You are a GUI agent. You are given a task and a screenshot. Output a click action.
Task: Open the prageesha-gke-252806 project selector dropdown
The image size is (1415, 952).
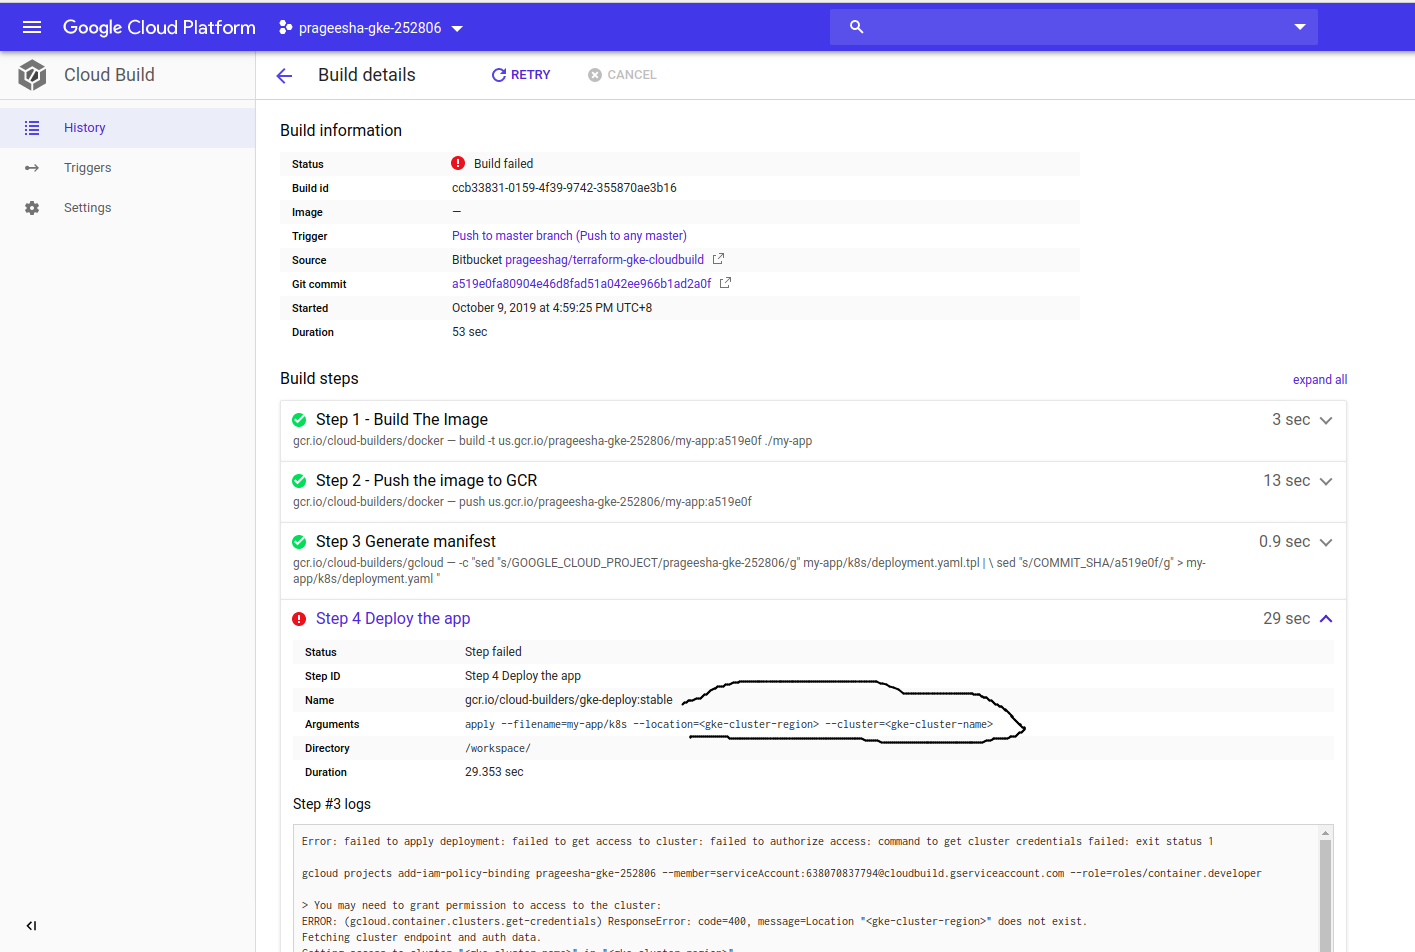coord(370,28)
